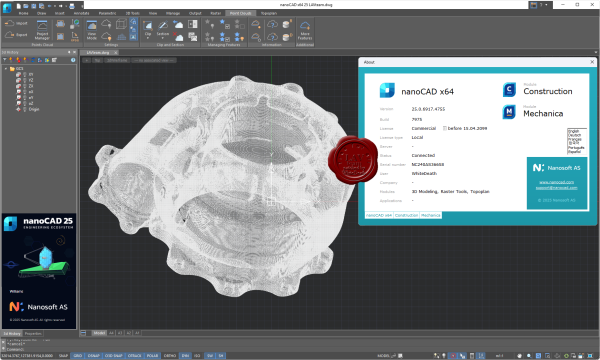Collapse the GCS tree node
The width and height of the screenshot is (600, 360).
(6, 68)
